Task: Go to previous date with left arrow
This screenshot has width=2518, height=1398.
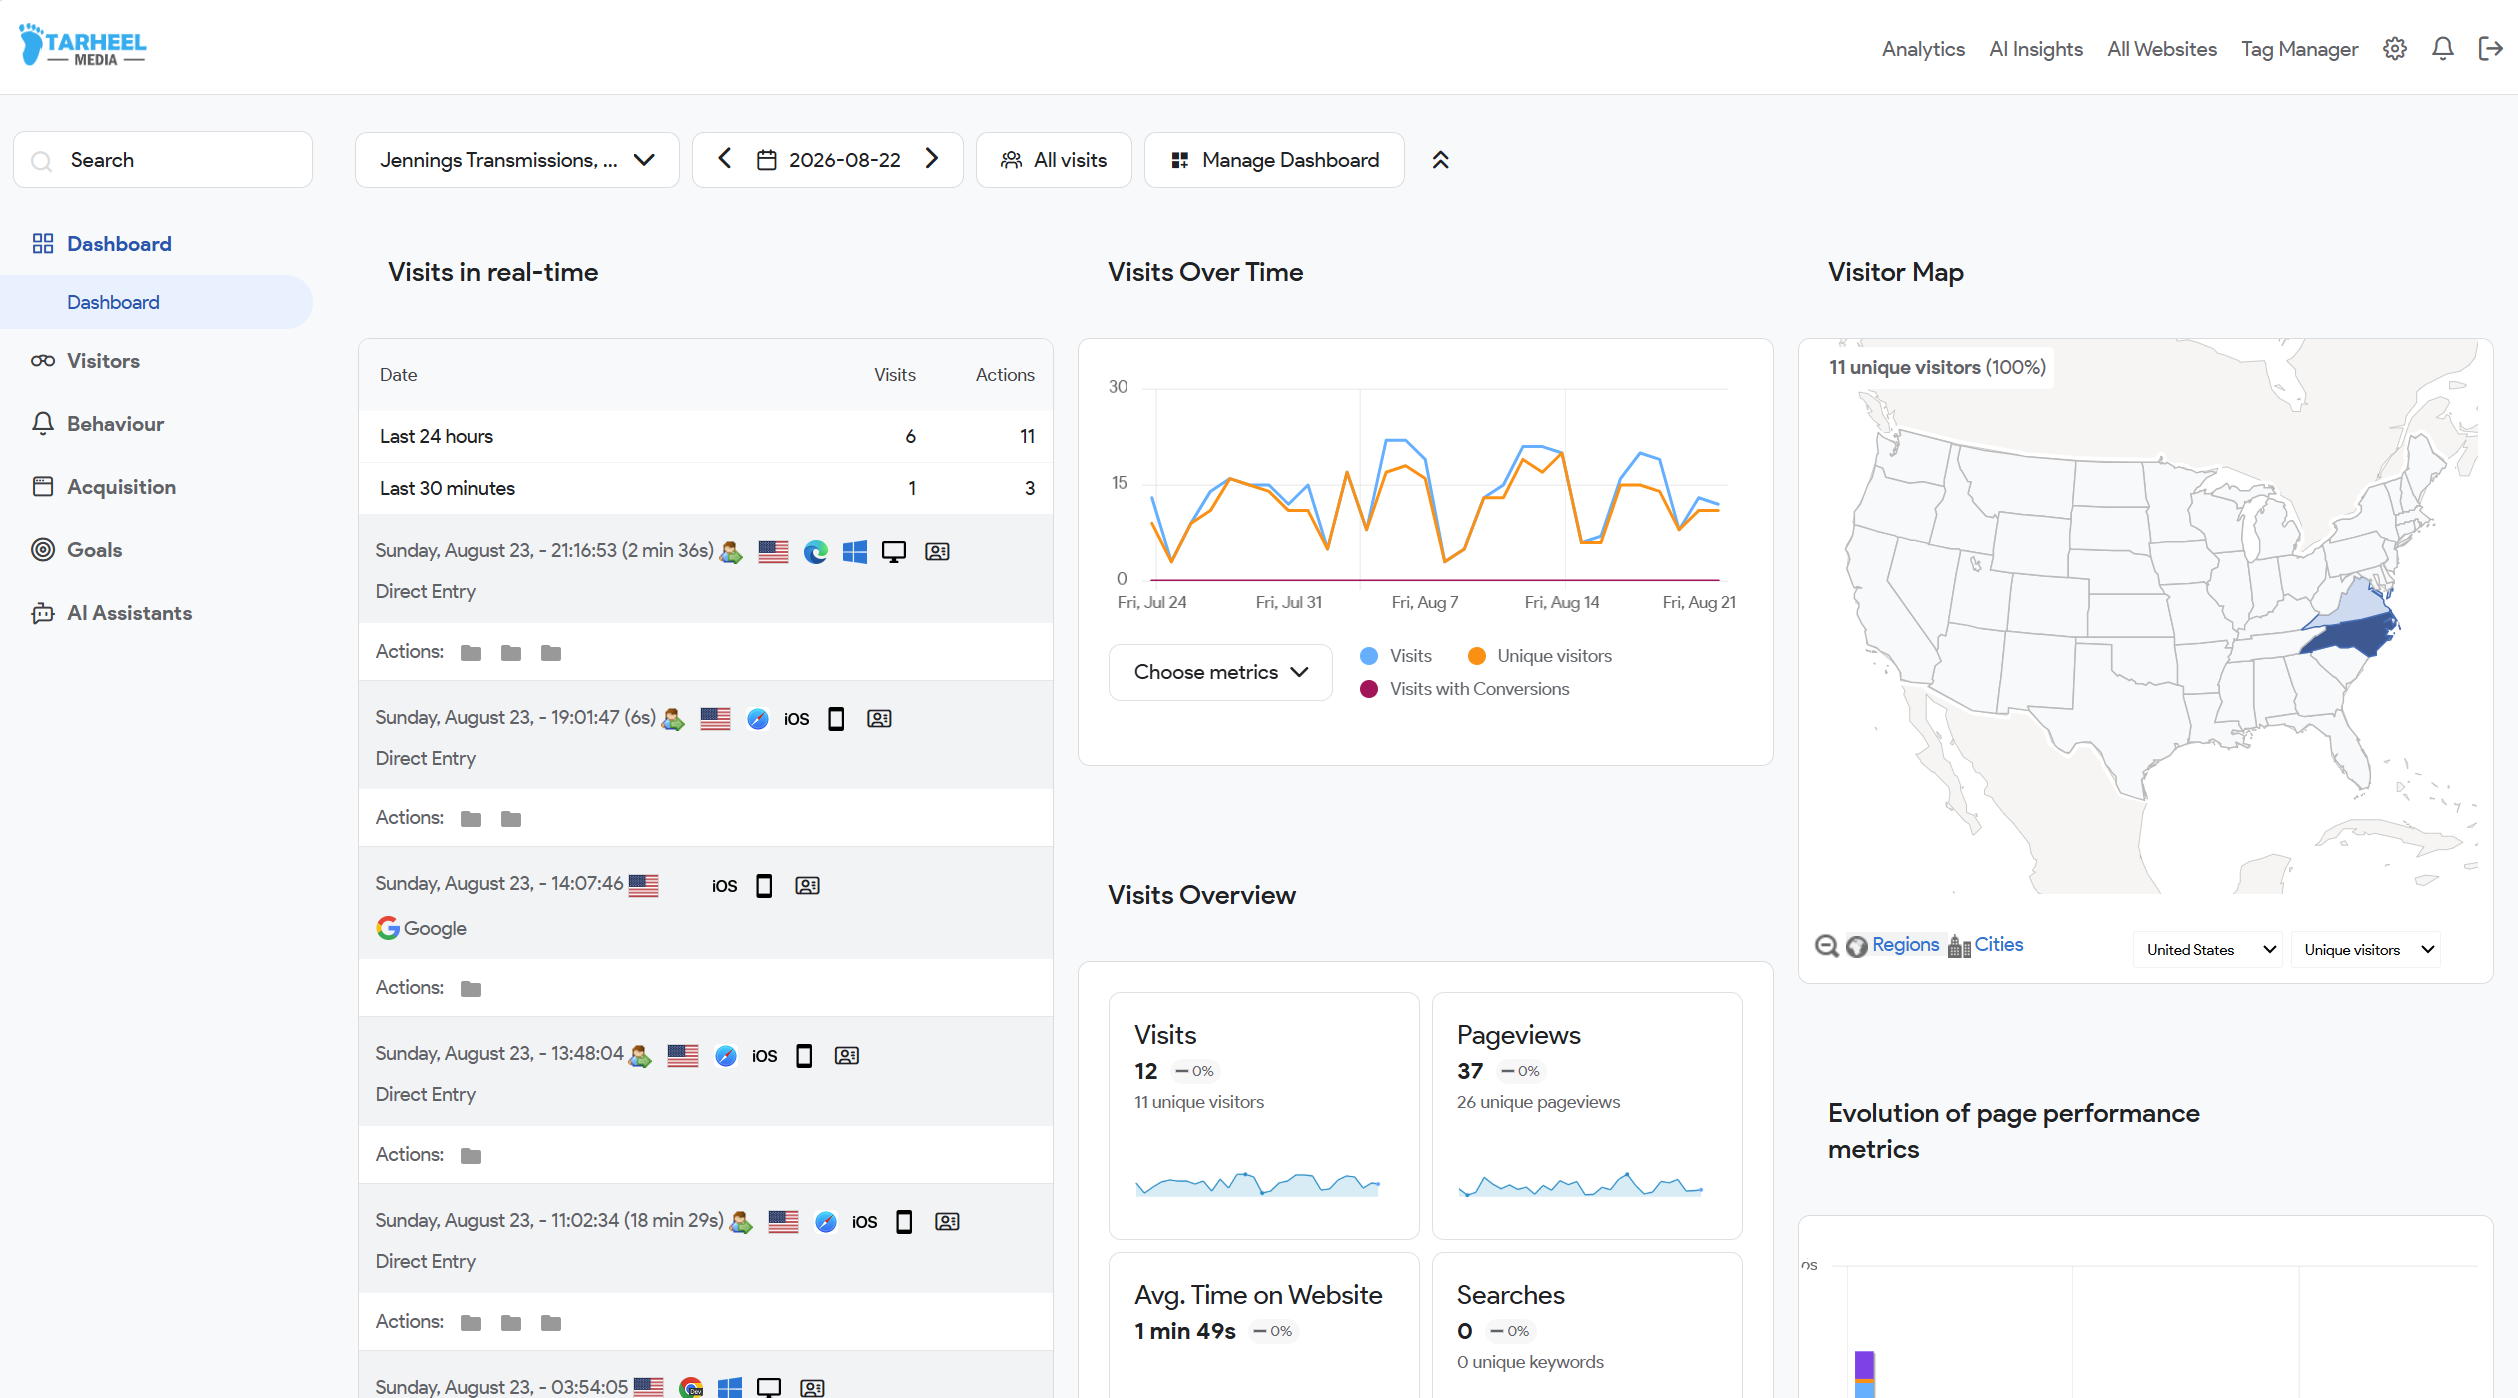Action: 725,159
